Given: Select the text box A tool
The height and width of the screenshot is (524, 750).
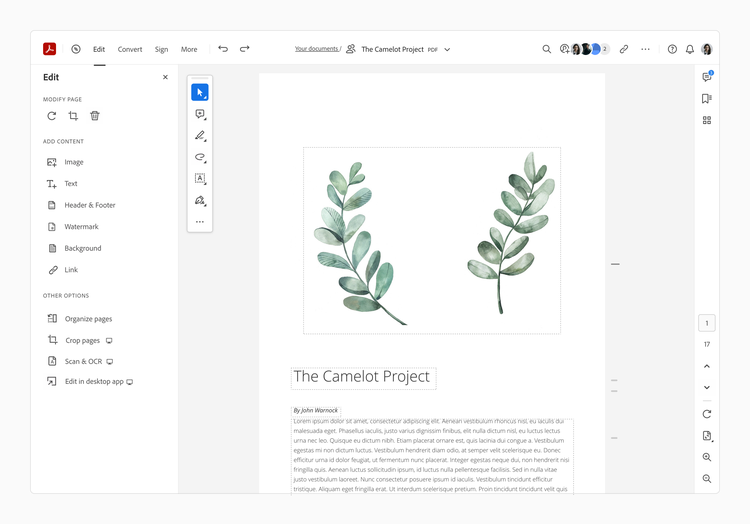Looking at the screenshot, I should click(199, 178).
